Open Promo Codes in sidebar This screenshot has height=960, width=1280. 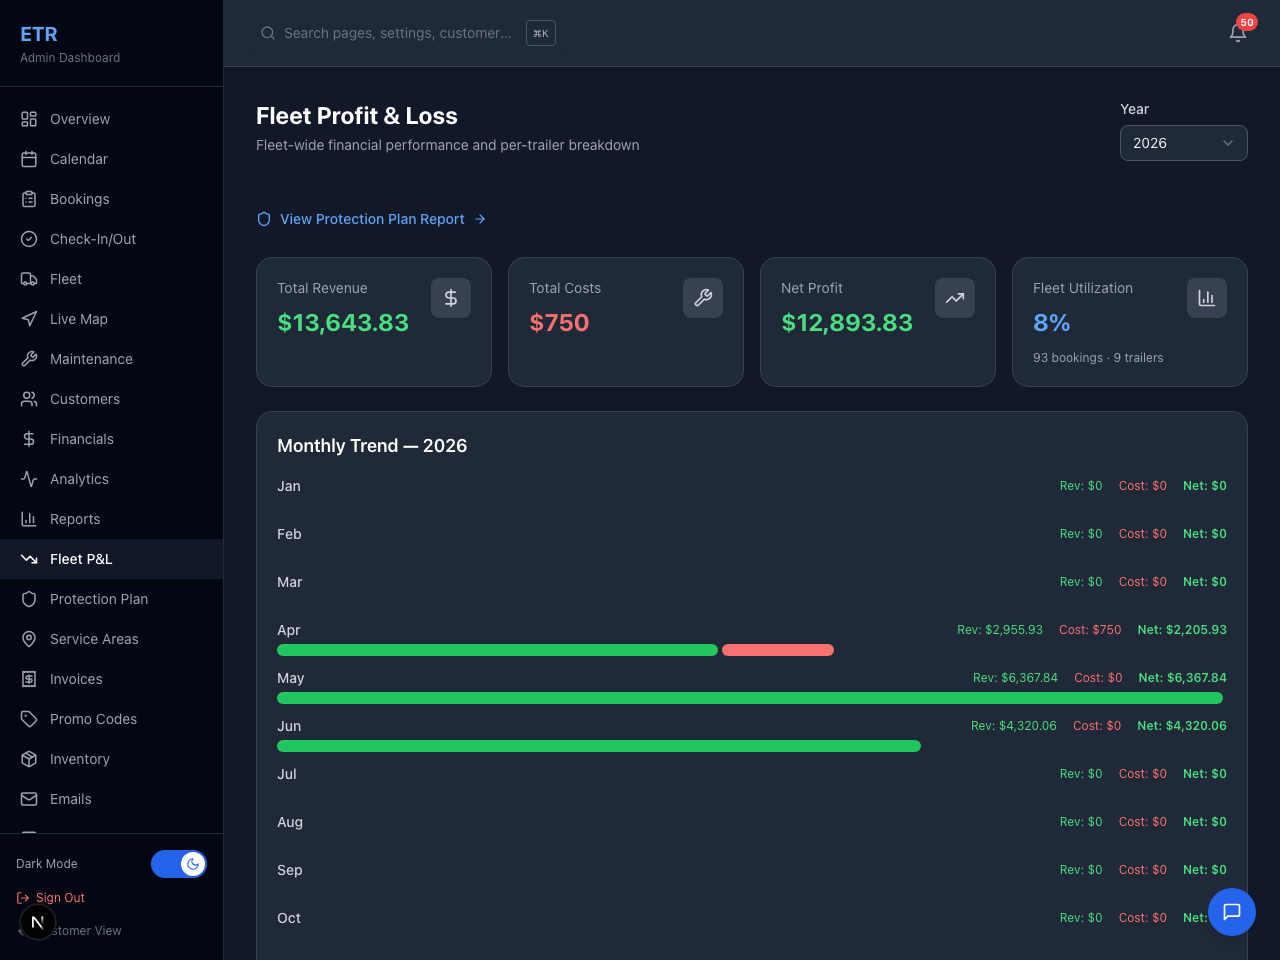point(111,719)
